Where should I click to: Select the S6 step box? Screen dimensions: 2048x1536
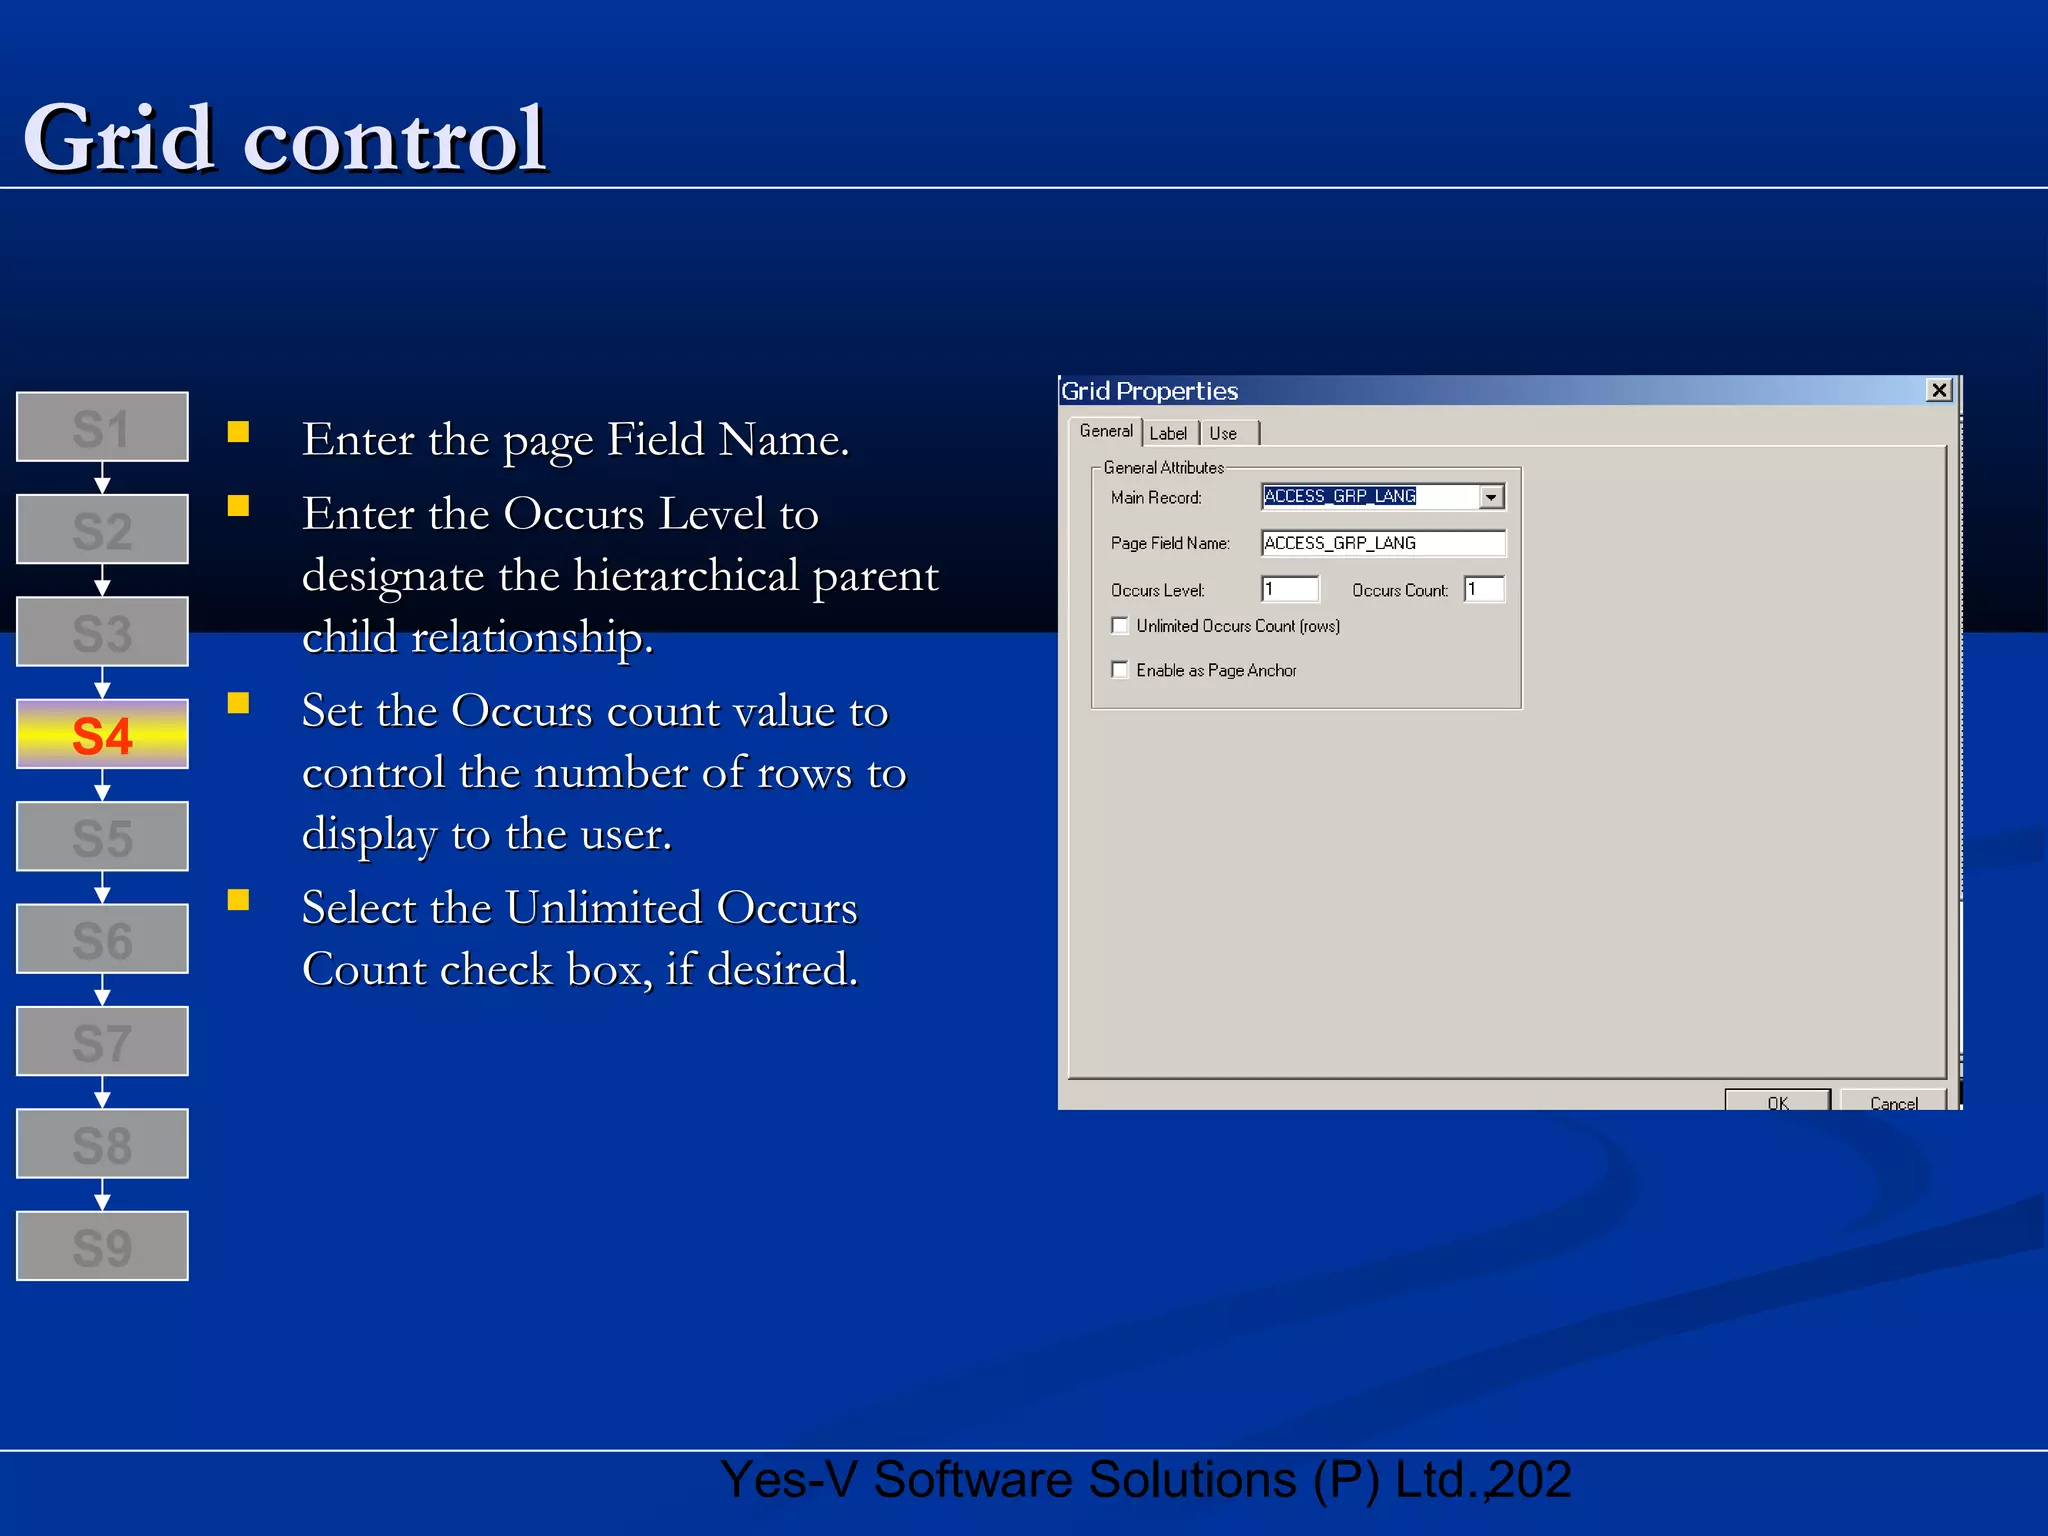(x=102, y=940)
